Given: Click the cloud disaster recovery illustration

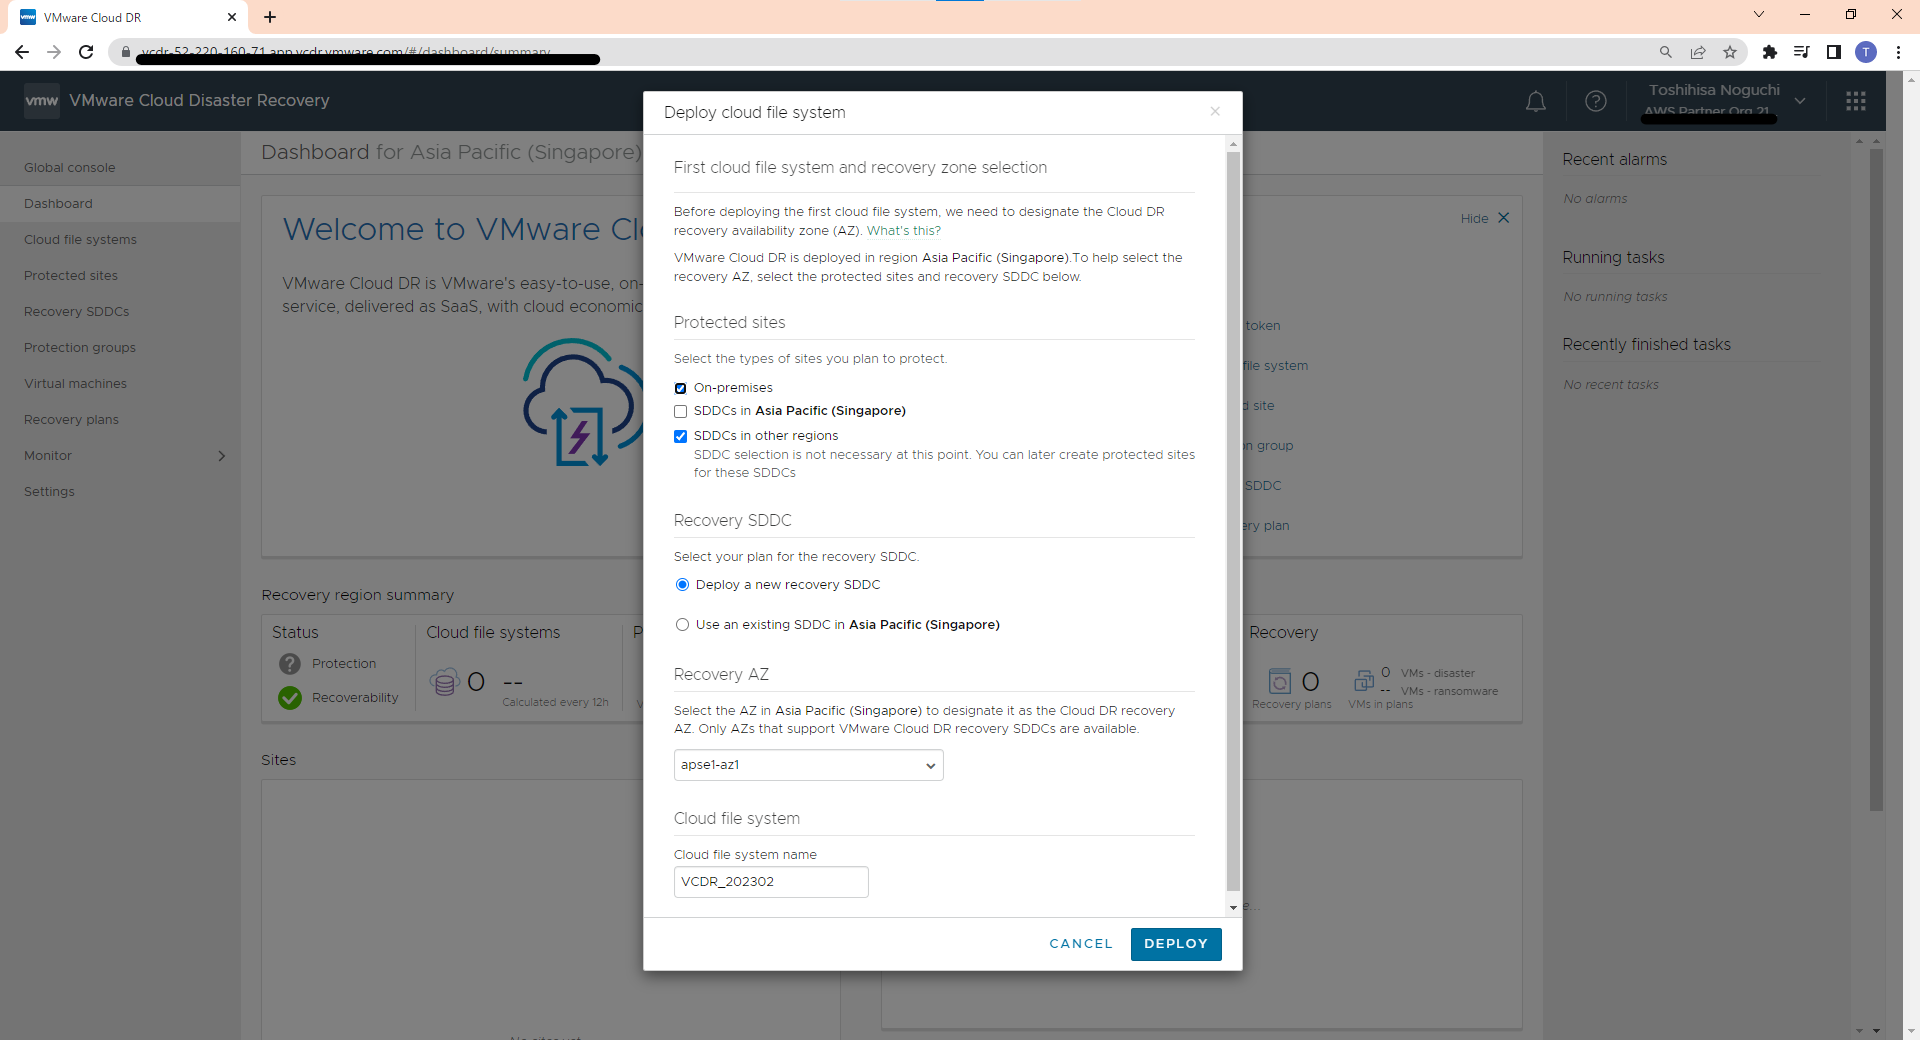Looking at the screenshot, I should [x=582, y=402].
